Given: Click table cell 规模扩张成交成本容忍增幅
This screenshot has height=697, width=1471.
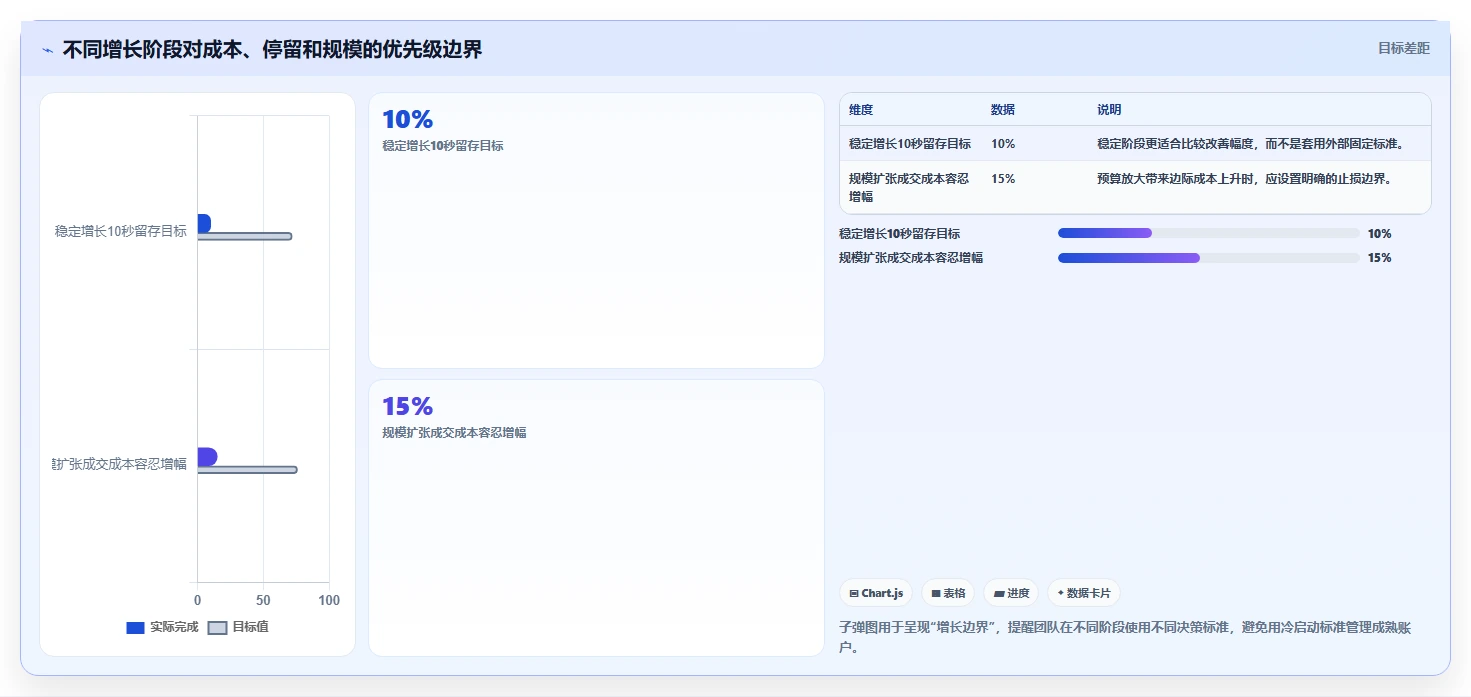Looking at the screenshot, I should [x=909, y=187].
